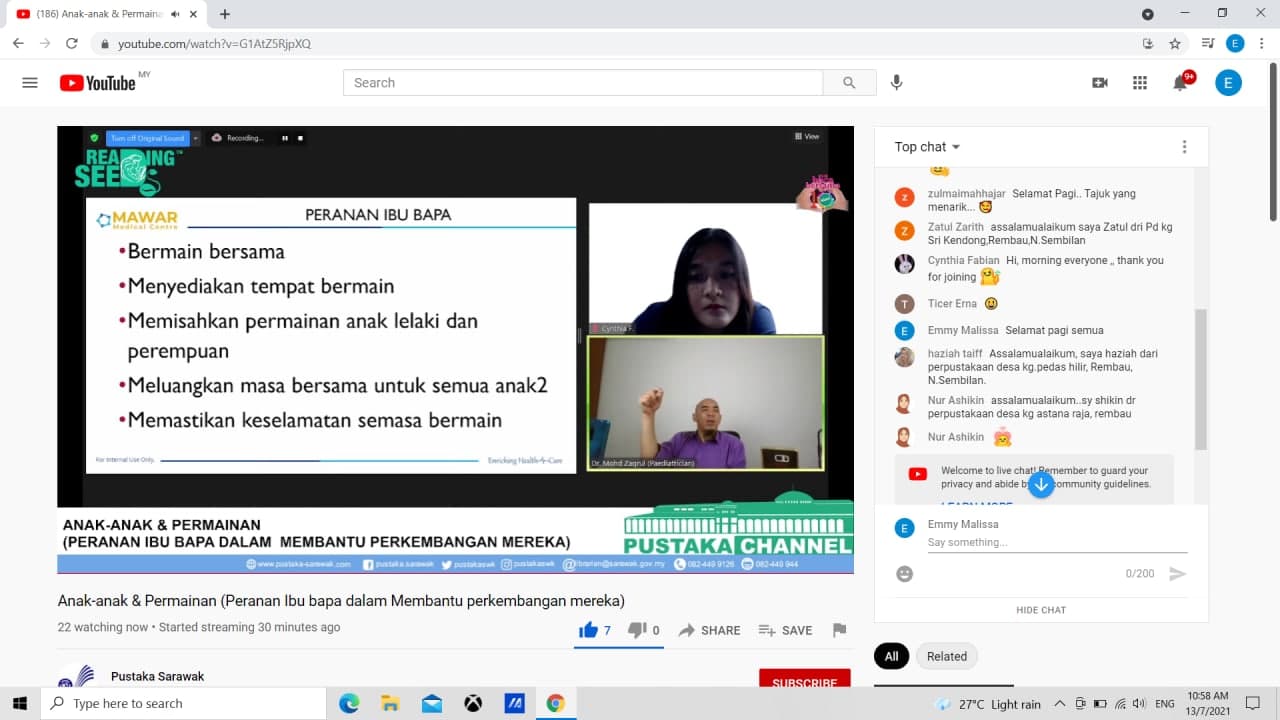Open the Pustaka Sarawak channel name link
The width and height of the screenshot is (1280, 720).
pyautogui.click(x=158, y=676)
